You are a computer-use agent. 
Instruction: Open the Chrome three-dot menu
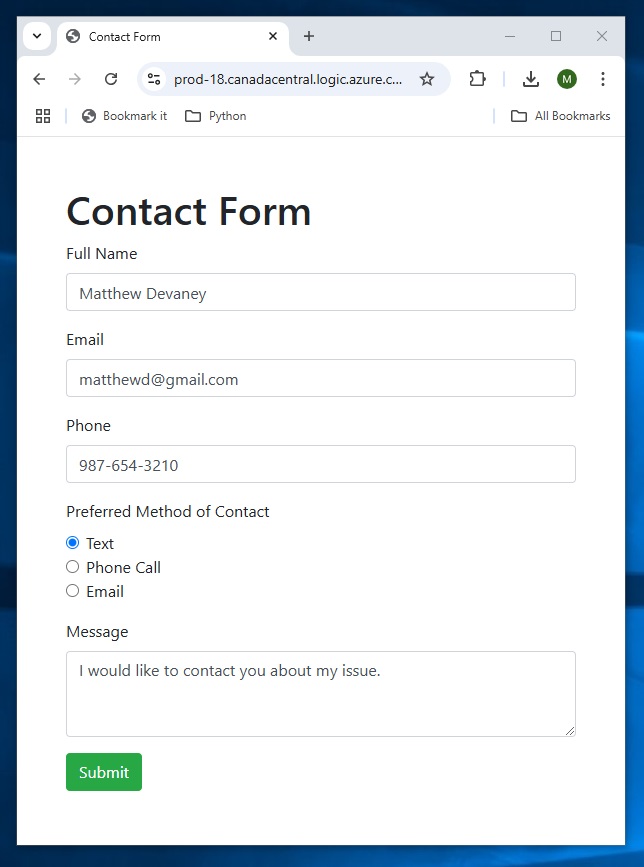tap(603, 79)
